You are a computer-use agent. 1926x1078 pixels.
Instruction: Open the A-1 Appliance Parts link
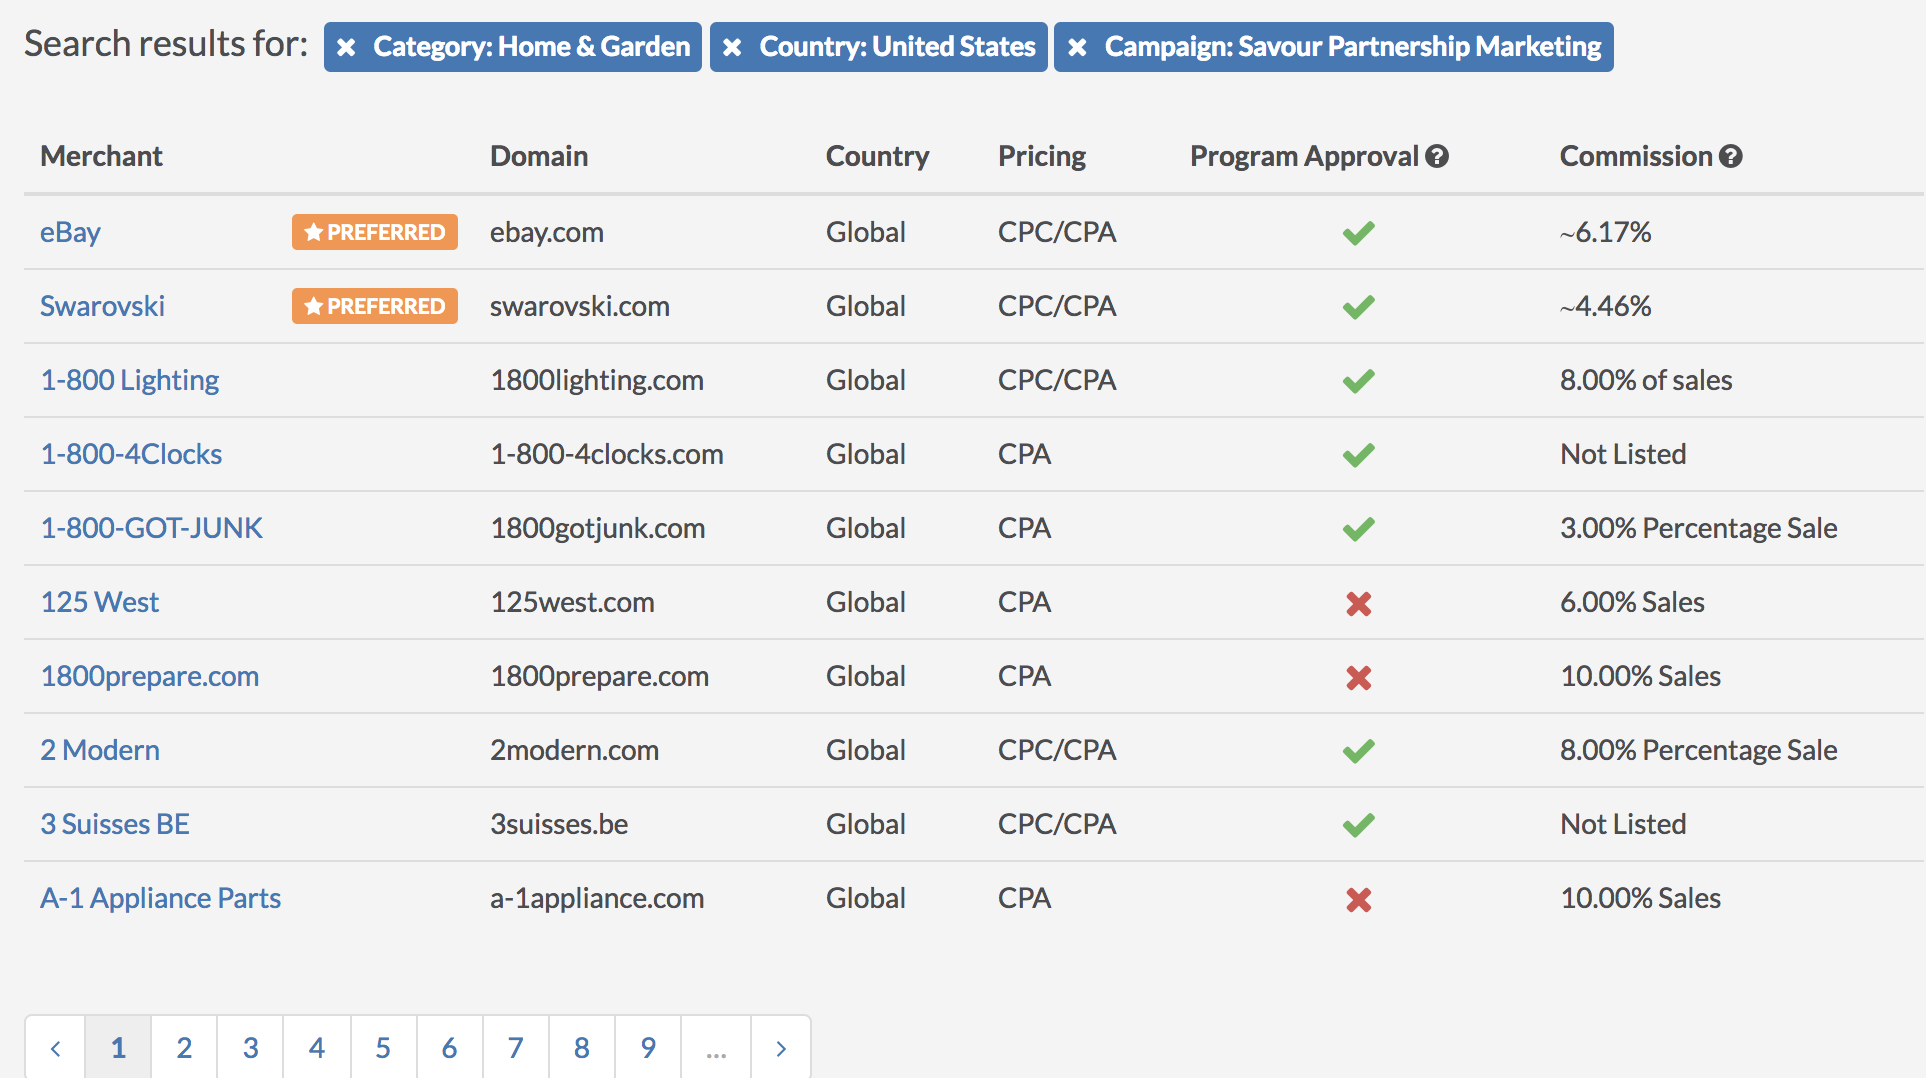point(160,898)
